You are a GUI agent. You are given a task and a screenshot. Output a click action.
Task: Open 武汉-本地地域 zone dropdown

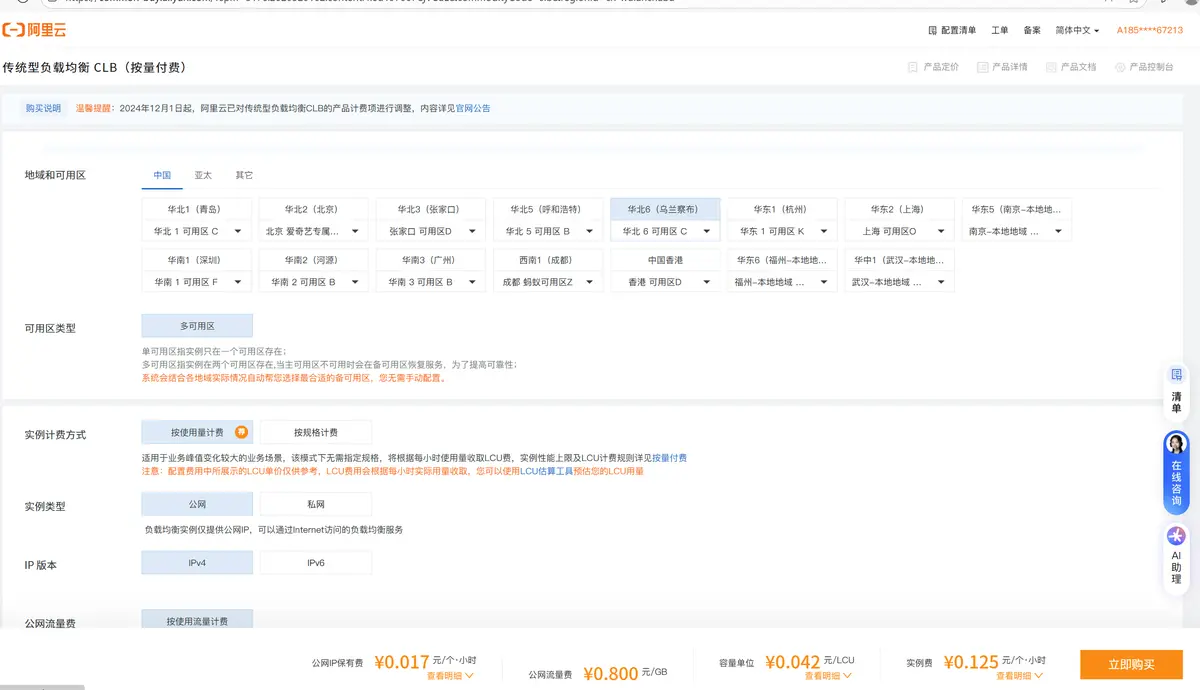899,282
